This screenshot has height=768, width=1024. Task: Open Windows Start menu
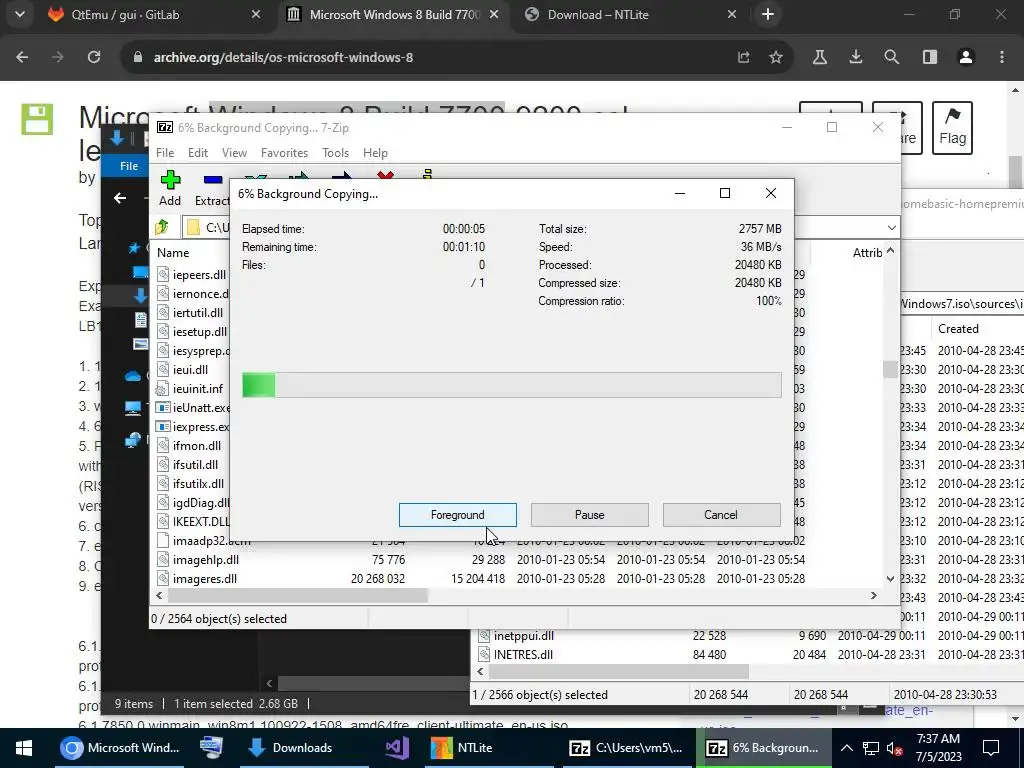click(x=24, y=748)
